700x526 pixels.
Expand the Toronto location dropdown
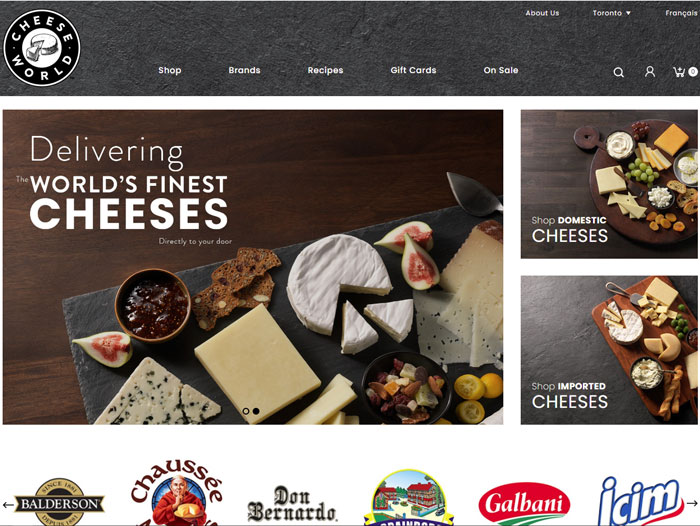(611, 13)
